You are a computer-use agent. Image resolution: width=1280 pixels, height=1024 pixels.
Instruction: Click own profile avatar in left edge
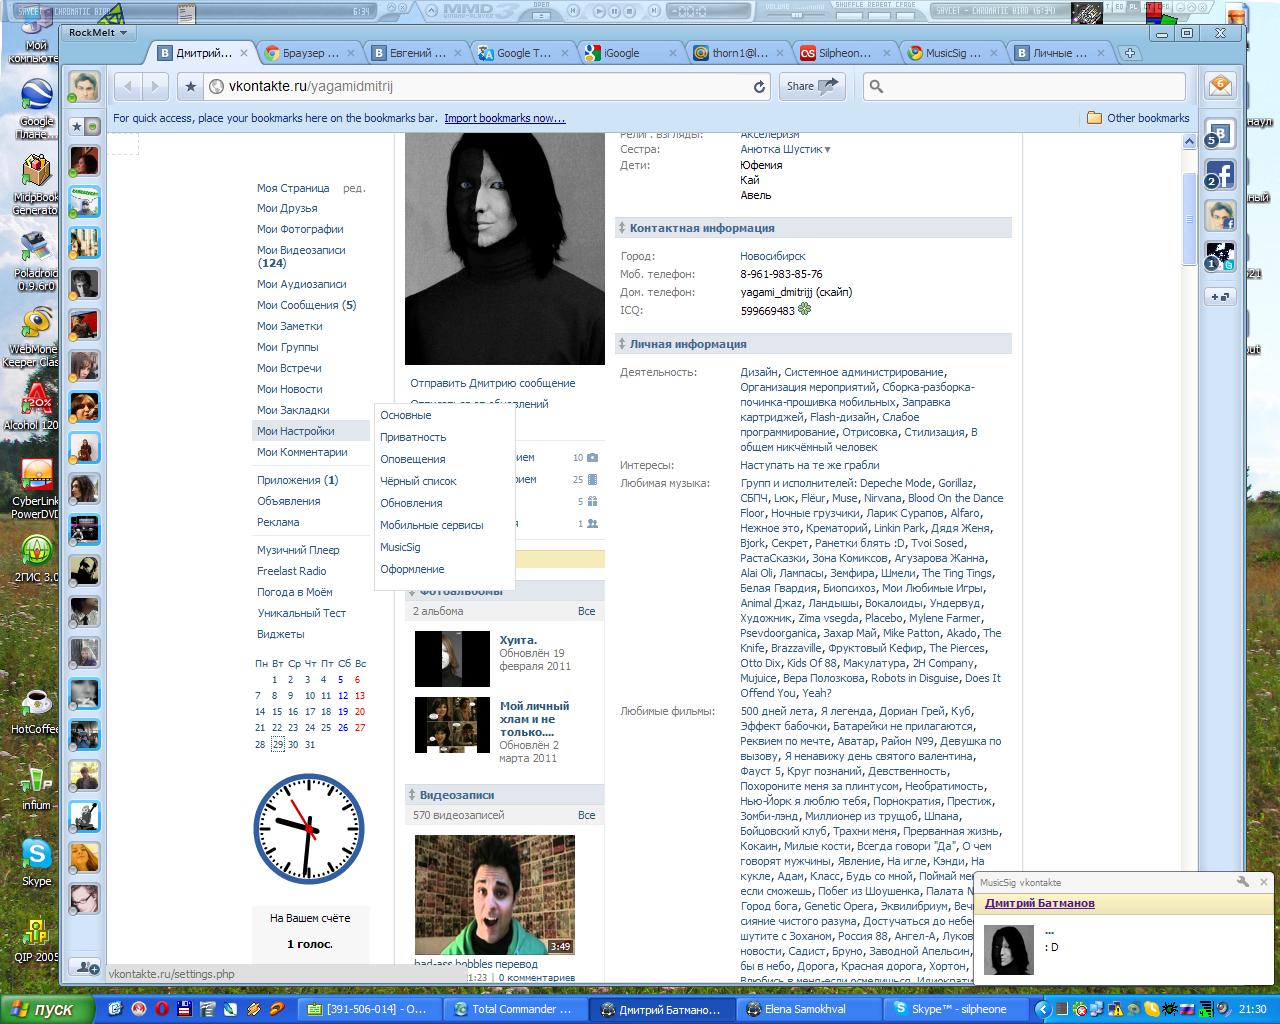click(x=84, y=86)
